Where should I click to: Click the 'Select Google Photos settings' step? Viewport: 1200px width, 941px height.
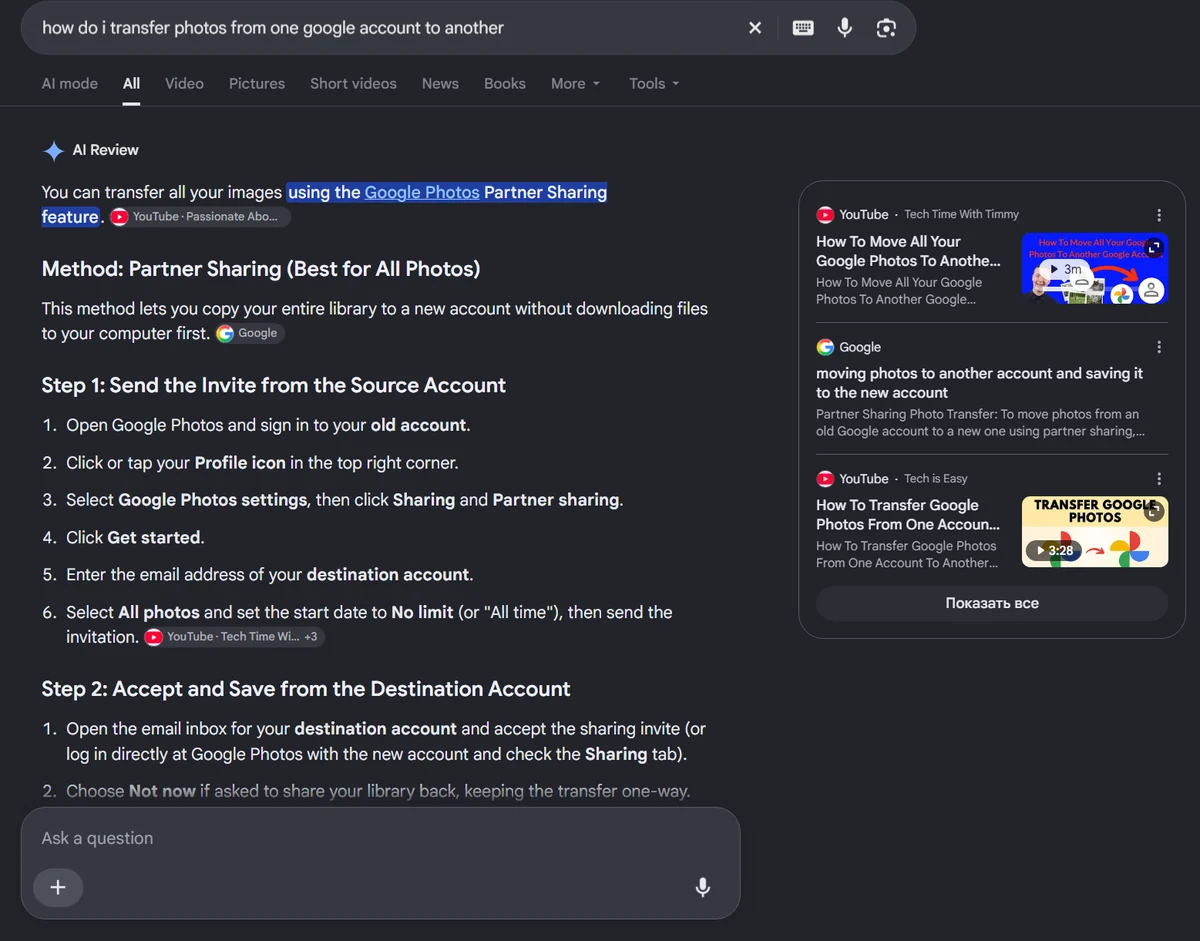point(345,500)
